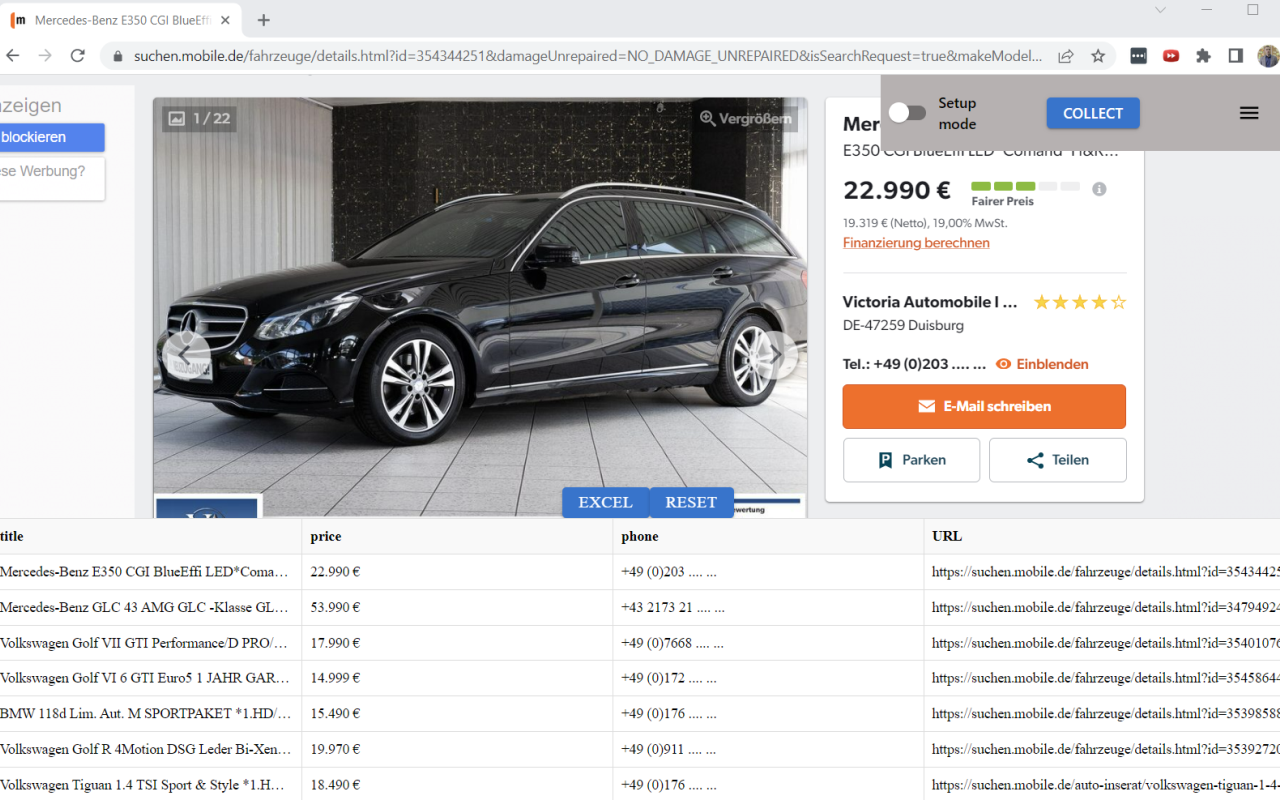Viewport: 1280px width, 800px height.
Task: Select the Volkswagen Golf VI 6 GTI title cell
Action: tap(150, 678)
